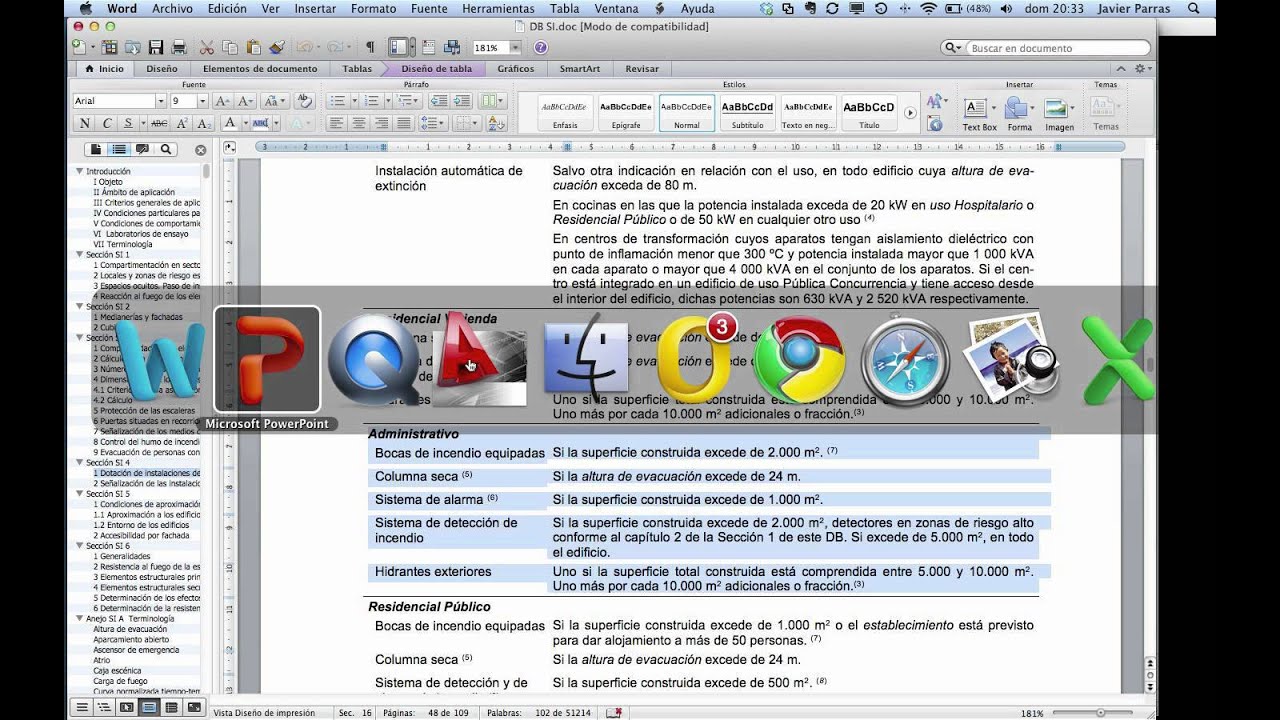
Task: Switch to the Diseño ribbon tab
Action: pyautogui.click(x=162, y=69)
